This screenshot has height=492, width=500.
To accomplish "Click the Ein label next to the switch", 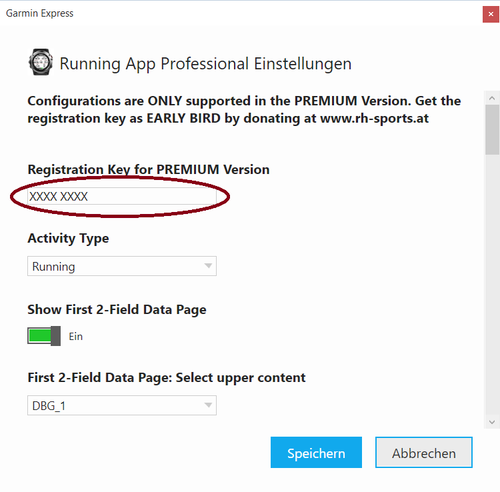I will [76, 336].
